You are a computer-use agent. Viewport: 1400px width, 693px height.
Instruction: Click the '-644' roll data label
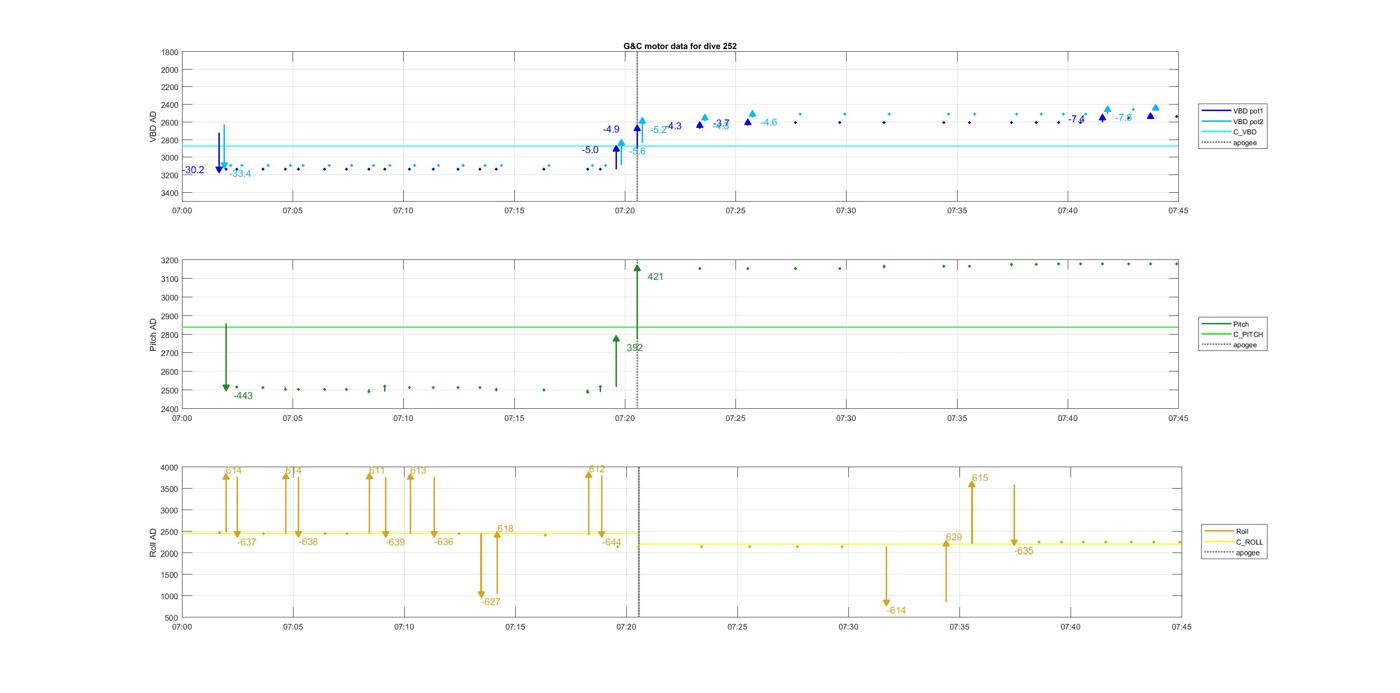tap(612, 542)
